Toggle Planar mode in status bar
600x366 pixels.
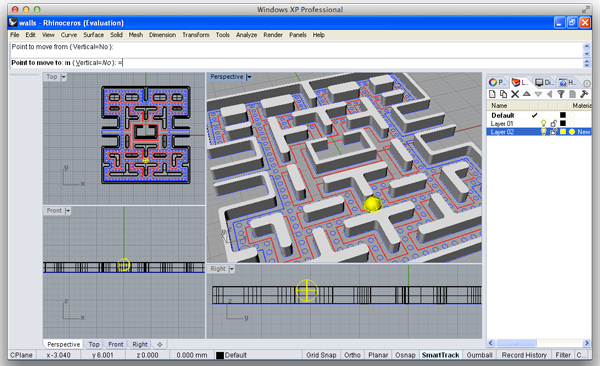(x=378, y=355)
